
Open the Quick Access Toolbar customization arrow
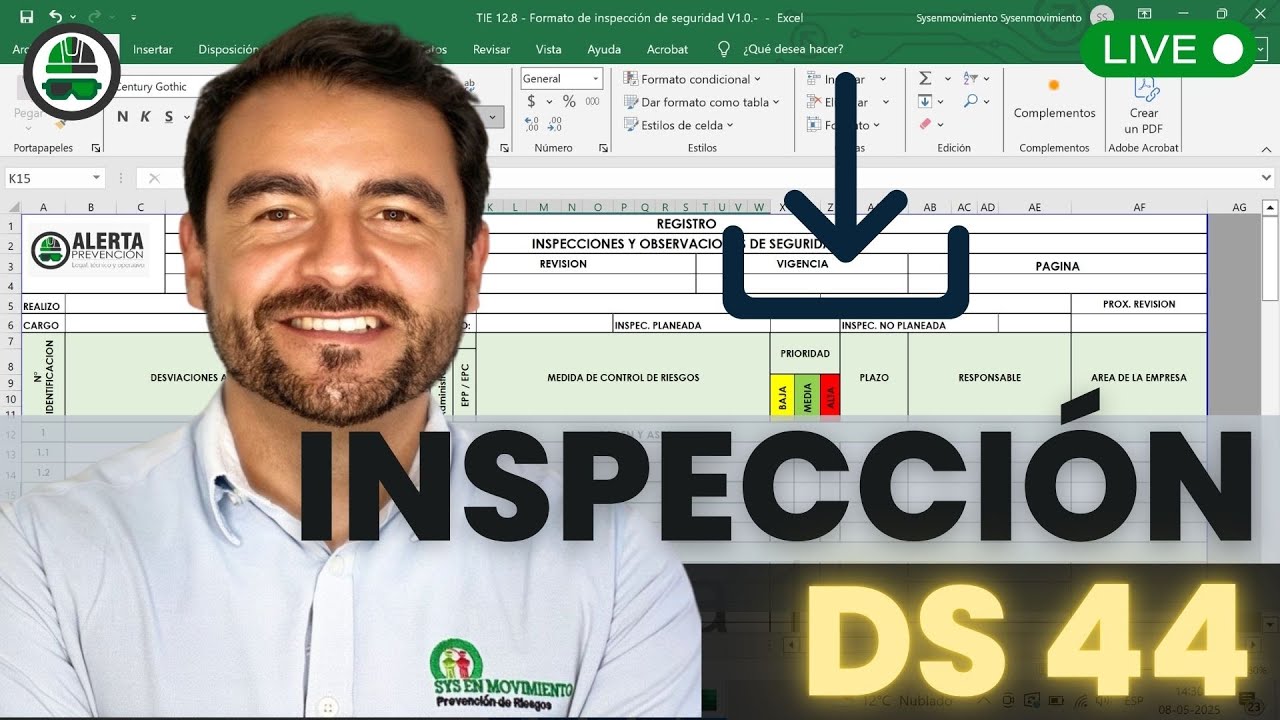point(134,17)
